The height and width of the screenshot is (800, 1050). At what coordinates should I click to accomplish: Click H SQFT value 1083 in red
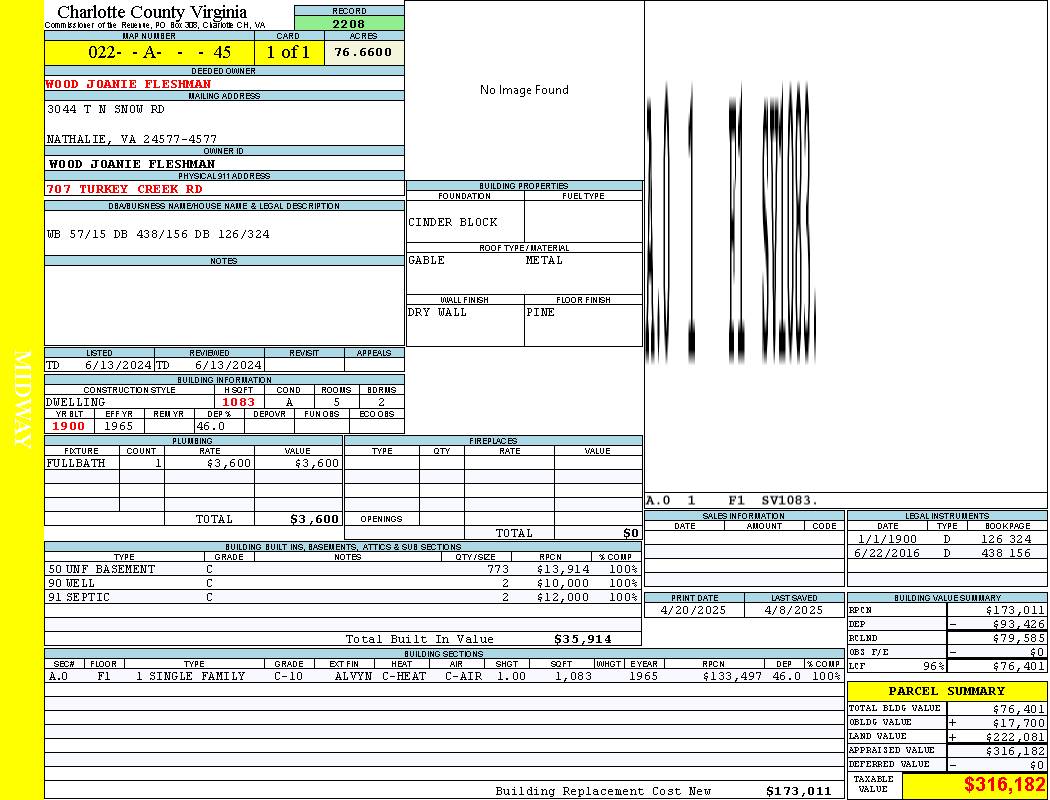pos(238,402)
